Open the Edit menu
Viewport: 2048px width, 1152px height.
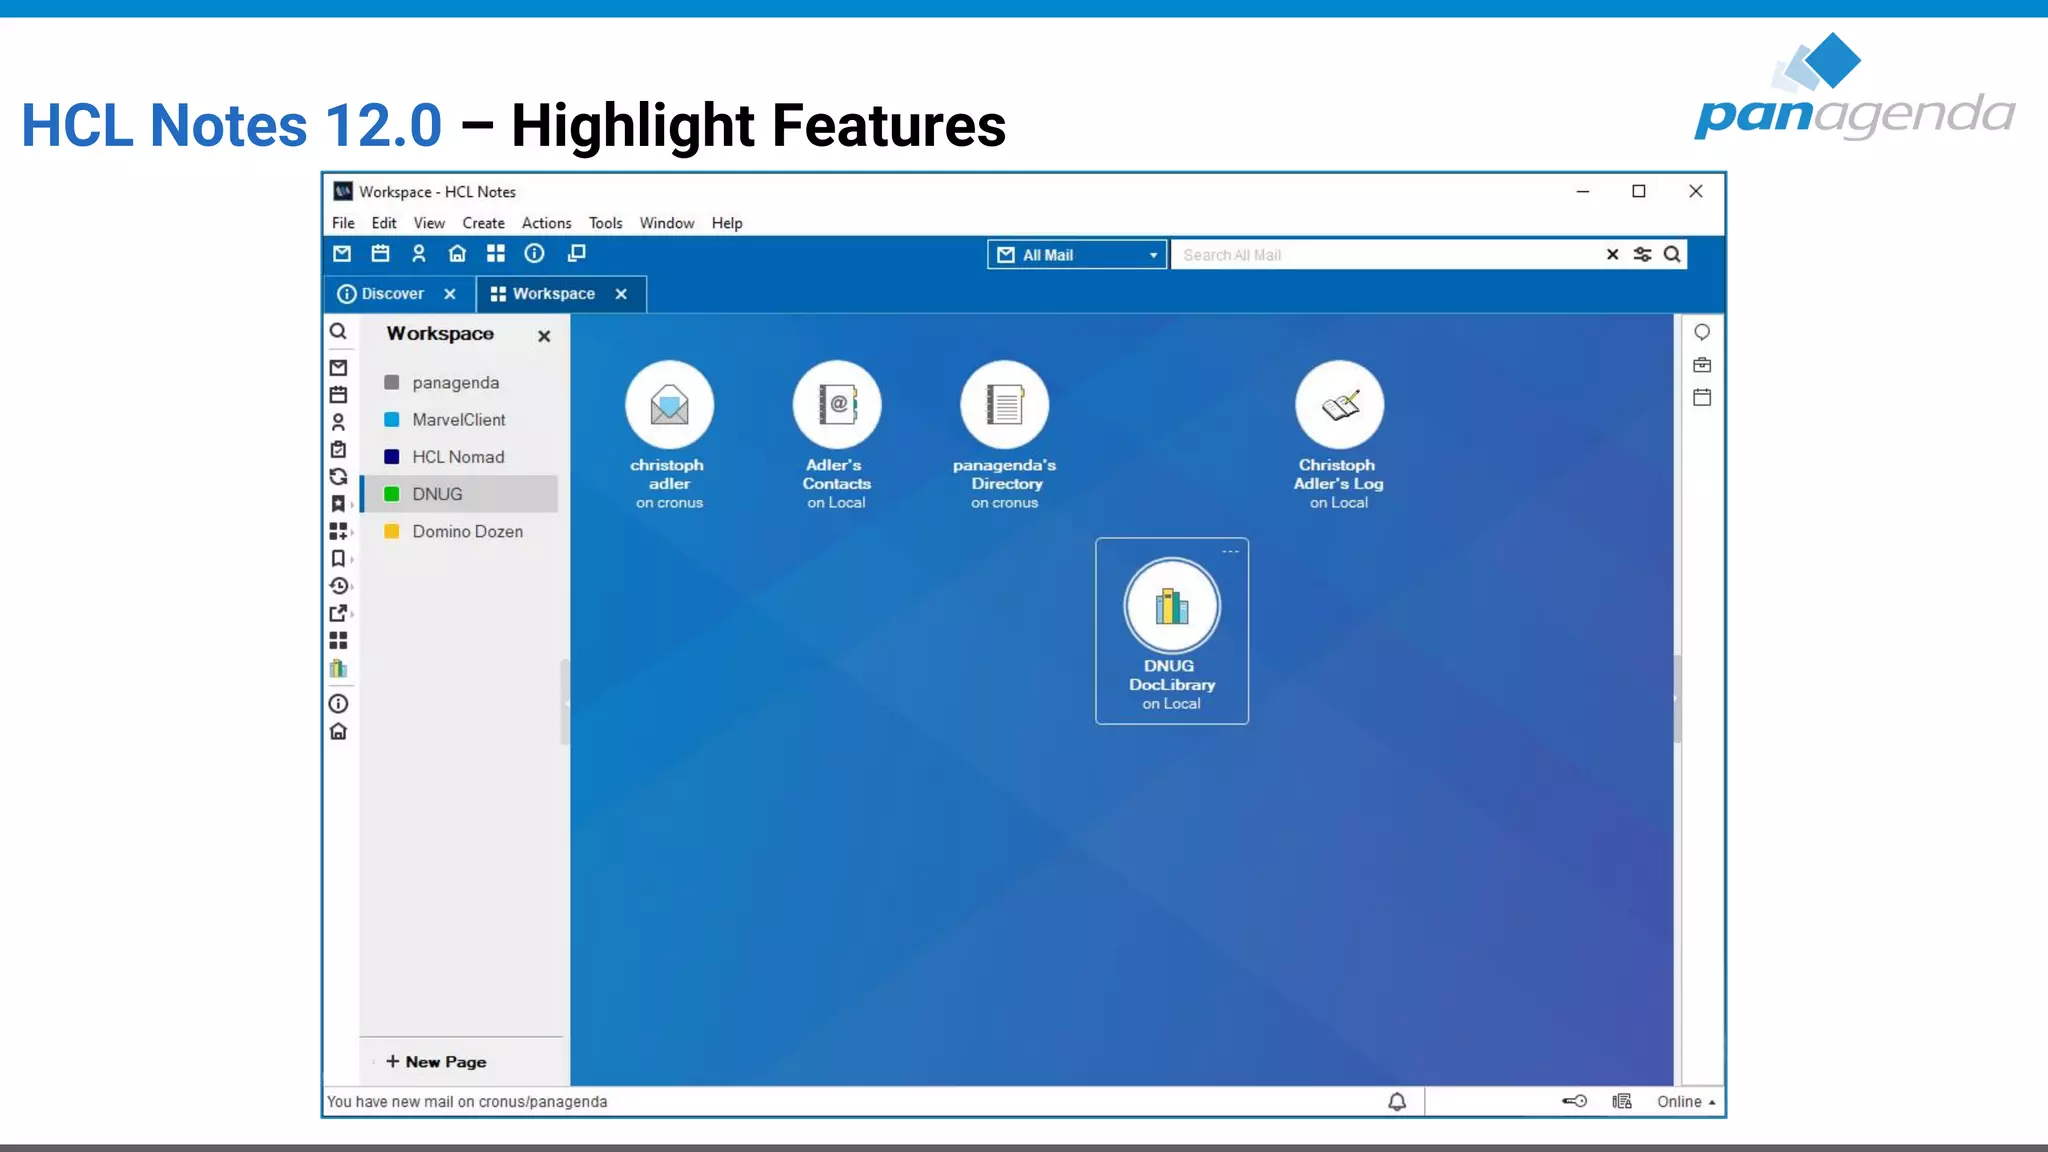pos(384,223)
